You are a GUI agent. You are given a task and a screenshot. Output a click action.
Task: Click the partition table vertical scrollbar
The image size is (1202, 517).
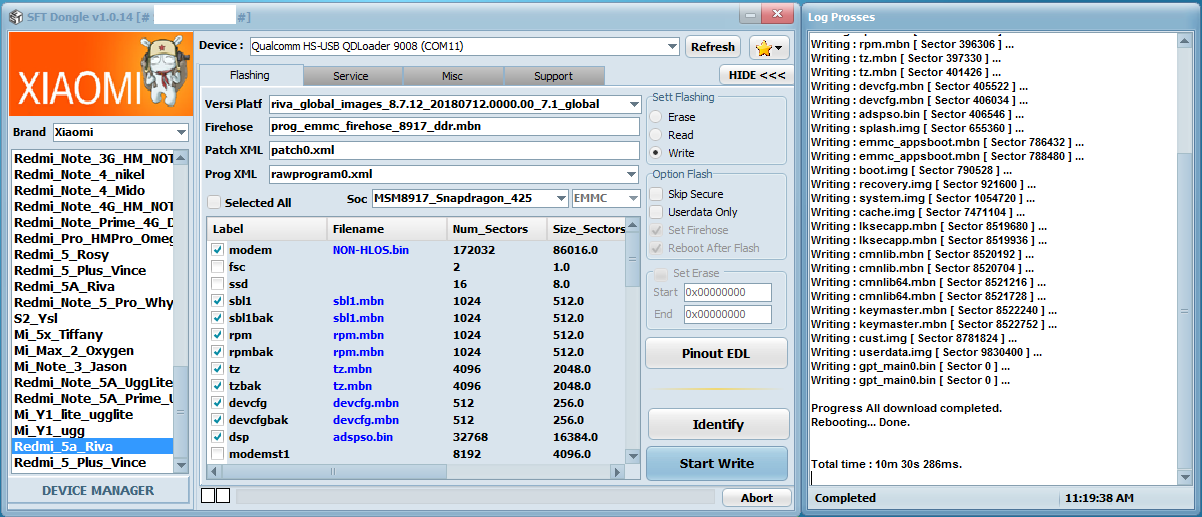tap(632, 342)
